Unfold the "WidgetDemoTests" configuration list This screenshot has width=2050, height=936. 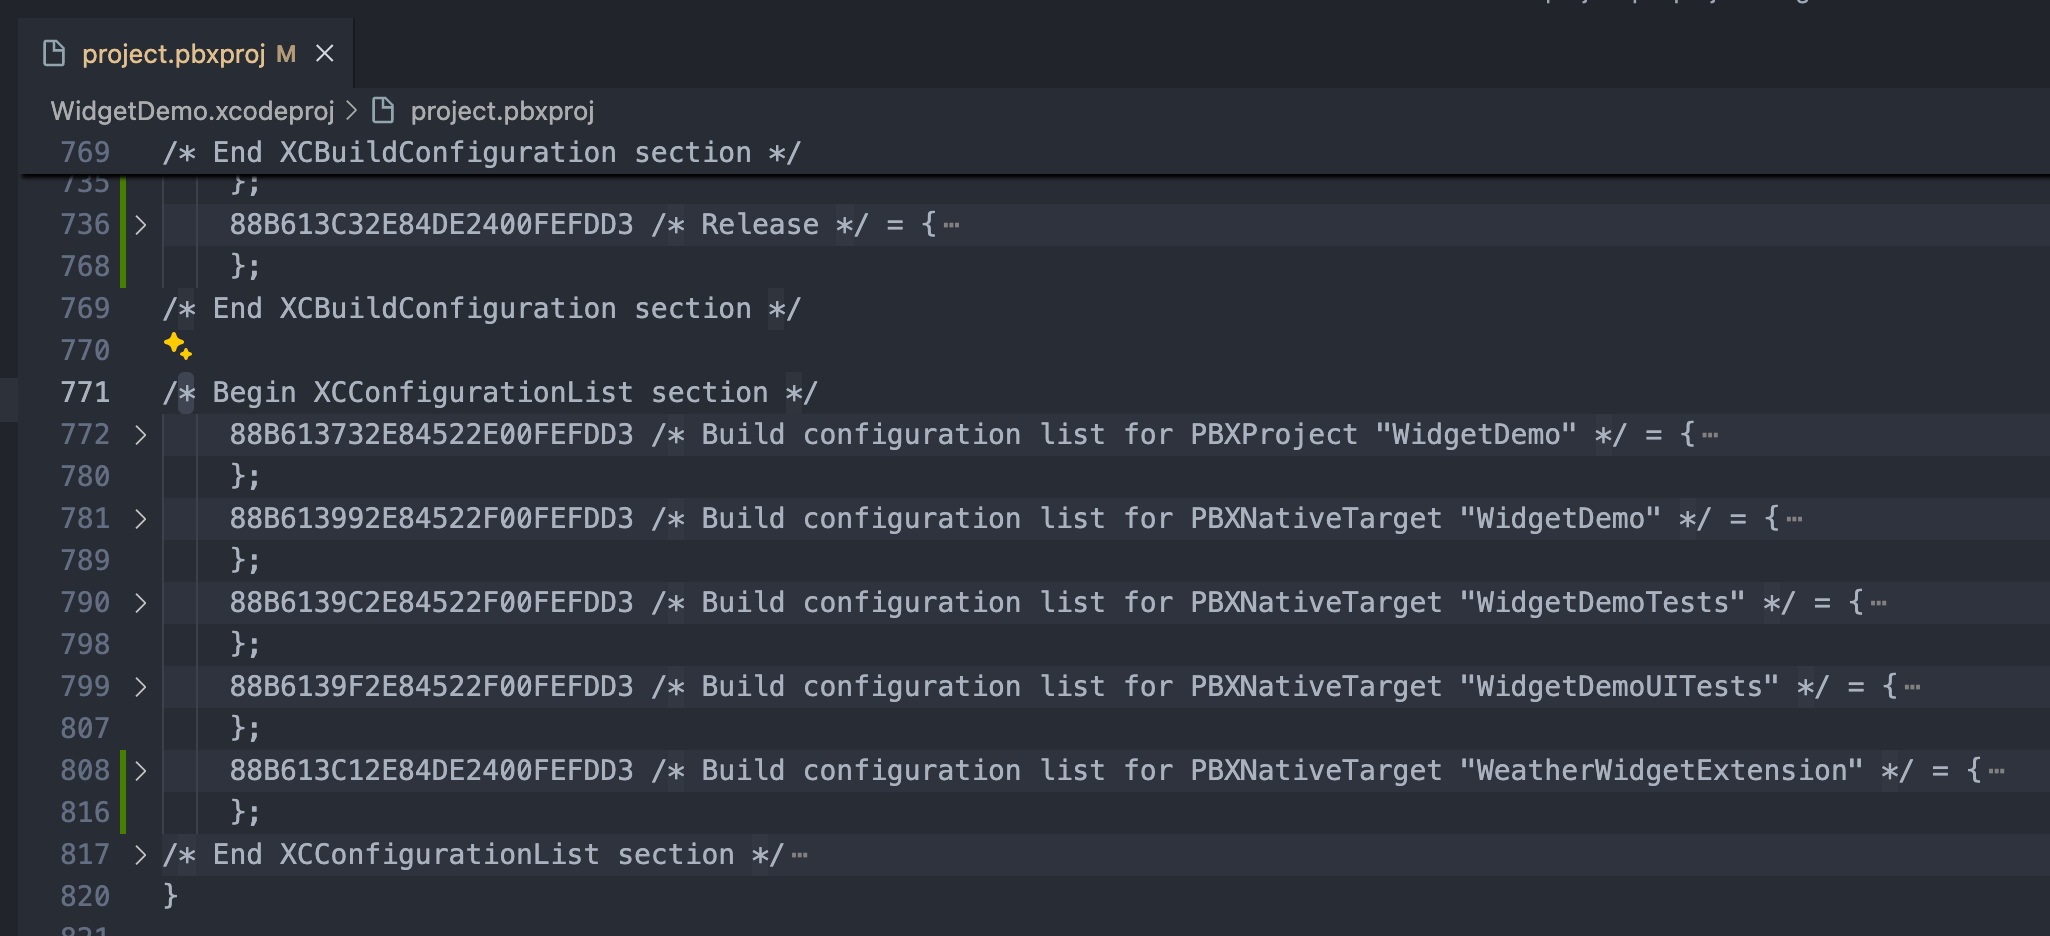coord(141,603)
